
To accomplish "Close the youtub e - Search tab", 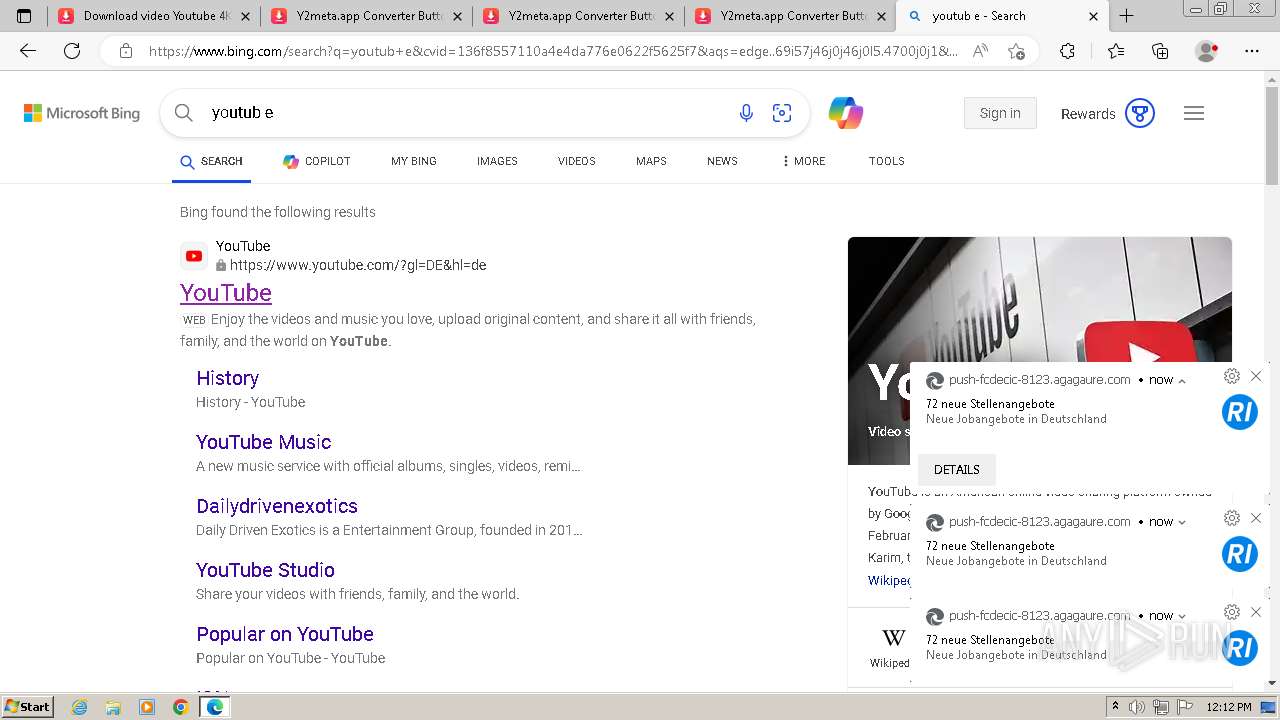I will point(1093,16).
